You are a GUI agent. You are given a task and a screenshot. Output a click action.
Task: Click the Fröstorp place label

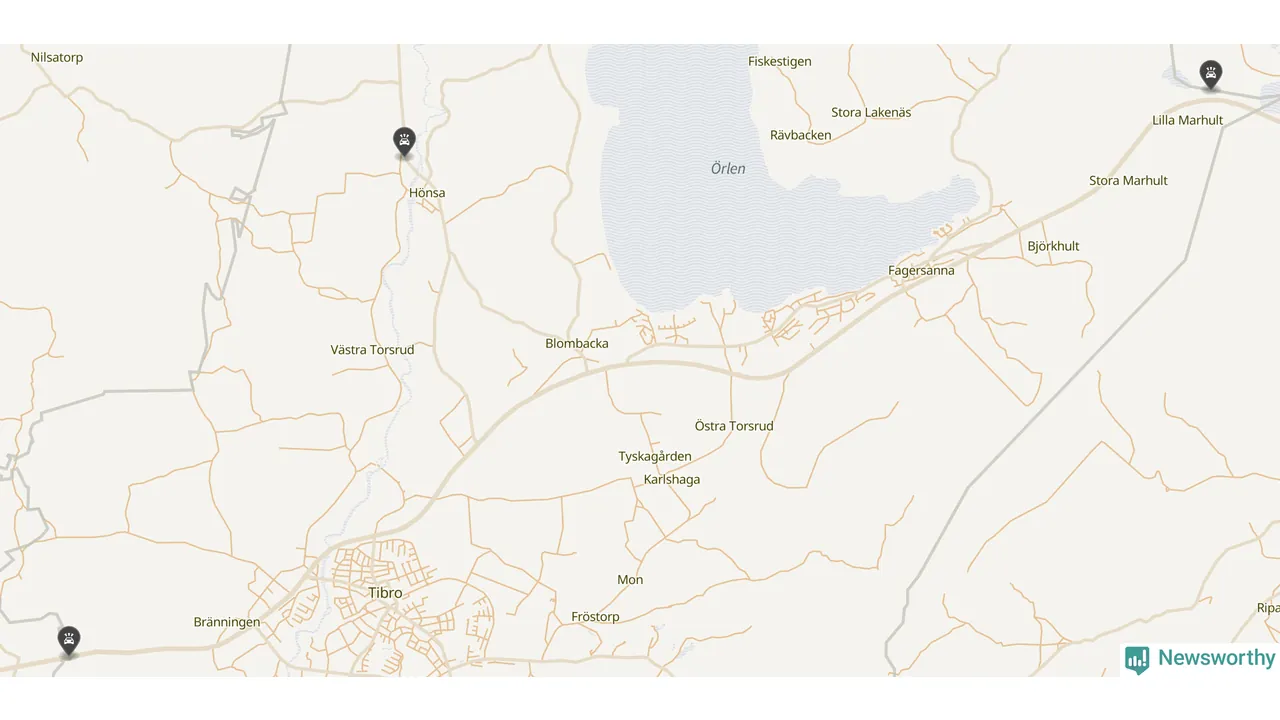tap(595, 617)
